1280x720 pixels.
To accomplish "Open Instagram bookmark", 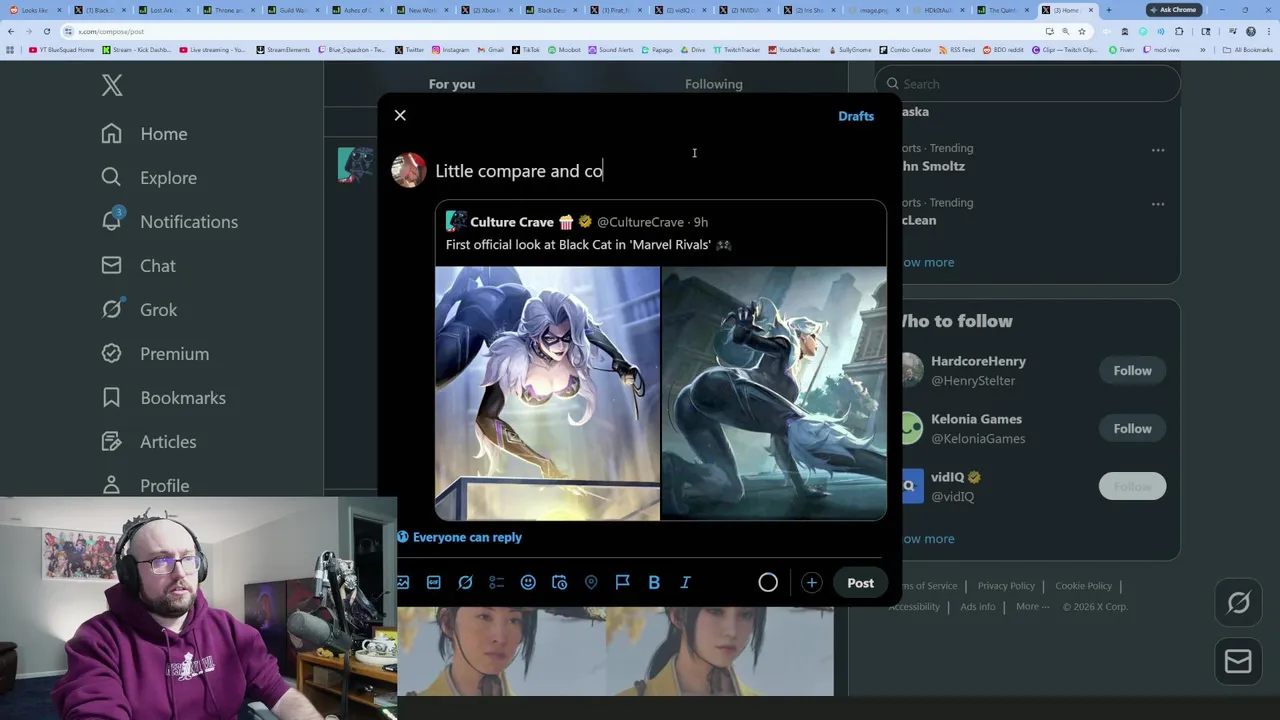I will [450, 50].
